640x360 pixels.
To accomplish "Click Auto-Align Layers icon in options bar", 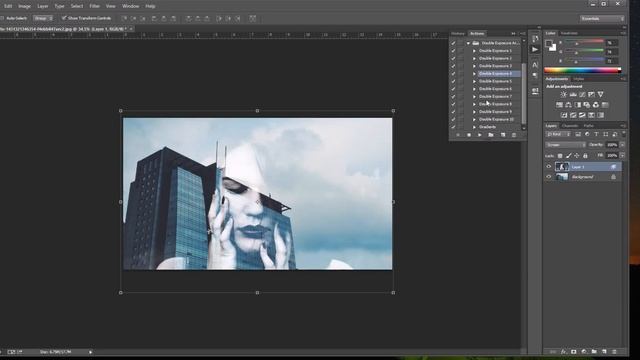I will 253,18.
